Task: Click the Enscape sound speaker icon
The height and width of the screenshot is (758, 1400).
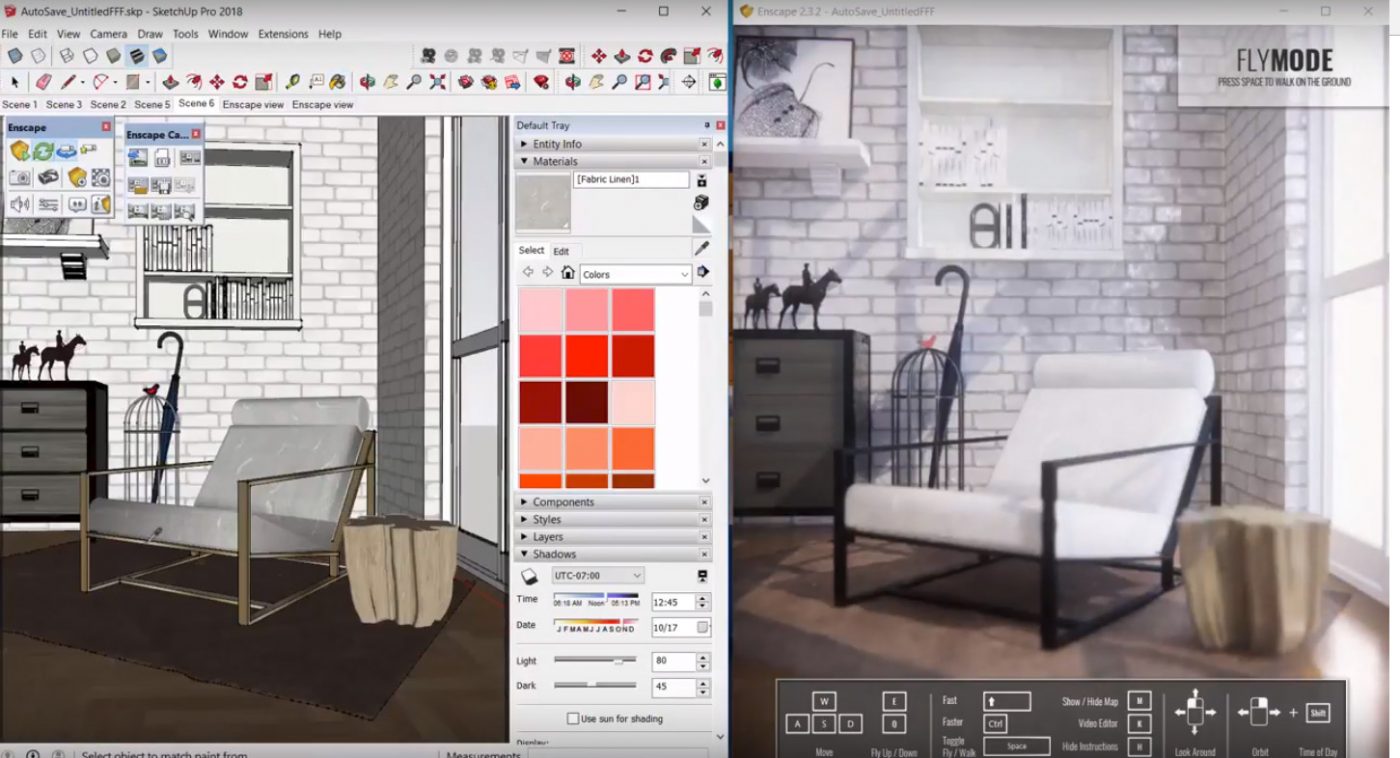Action: point(20,205)
